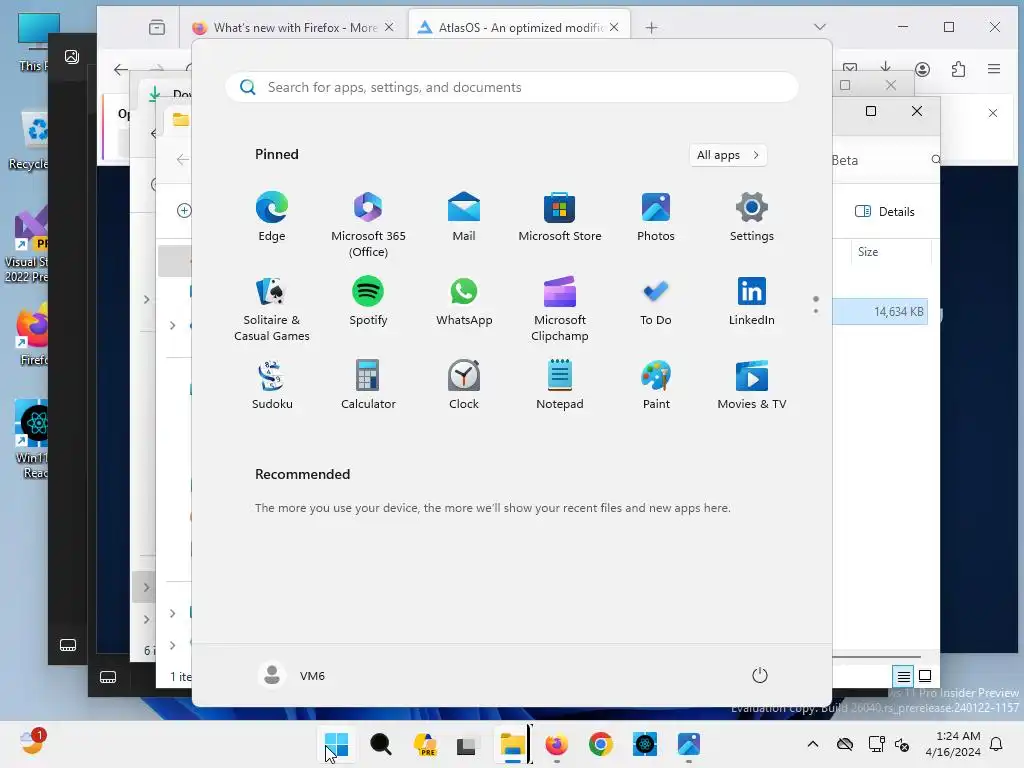Click the Start menu search field

coord(511,87)
